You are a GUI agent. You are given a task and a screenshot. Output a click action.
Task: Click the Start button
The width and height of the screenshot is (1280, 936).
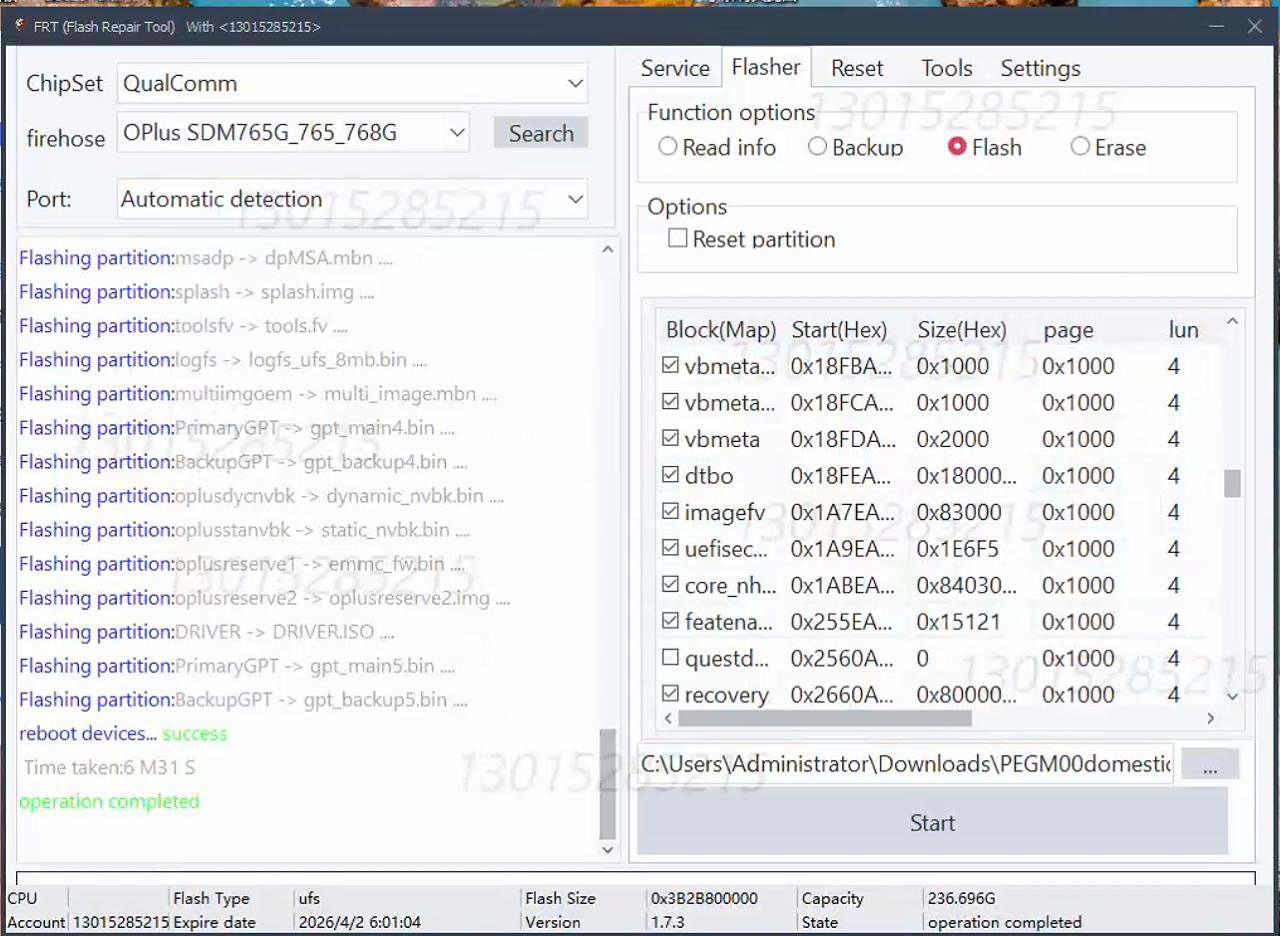[932, 822]
